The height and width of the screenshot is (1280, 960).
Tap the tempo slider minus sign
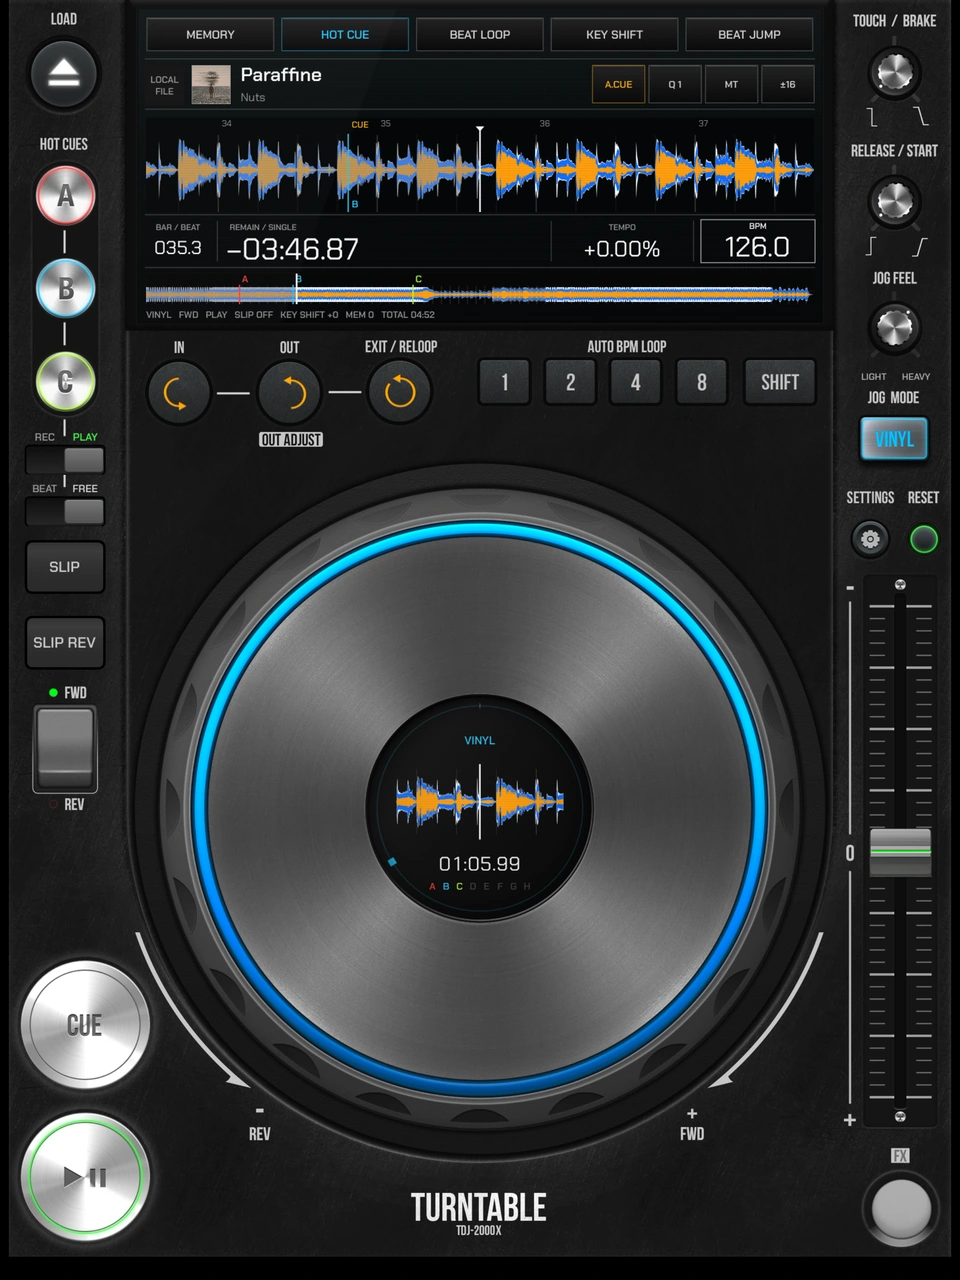850,588
